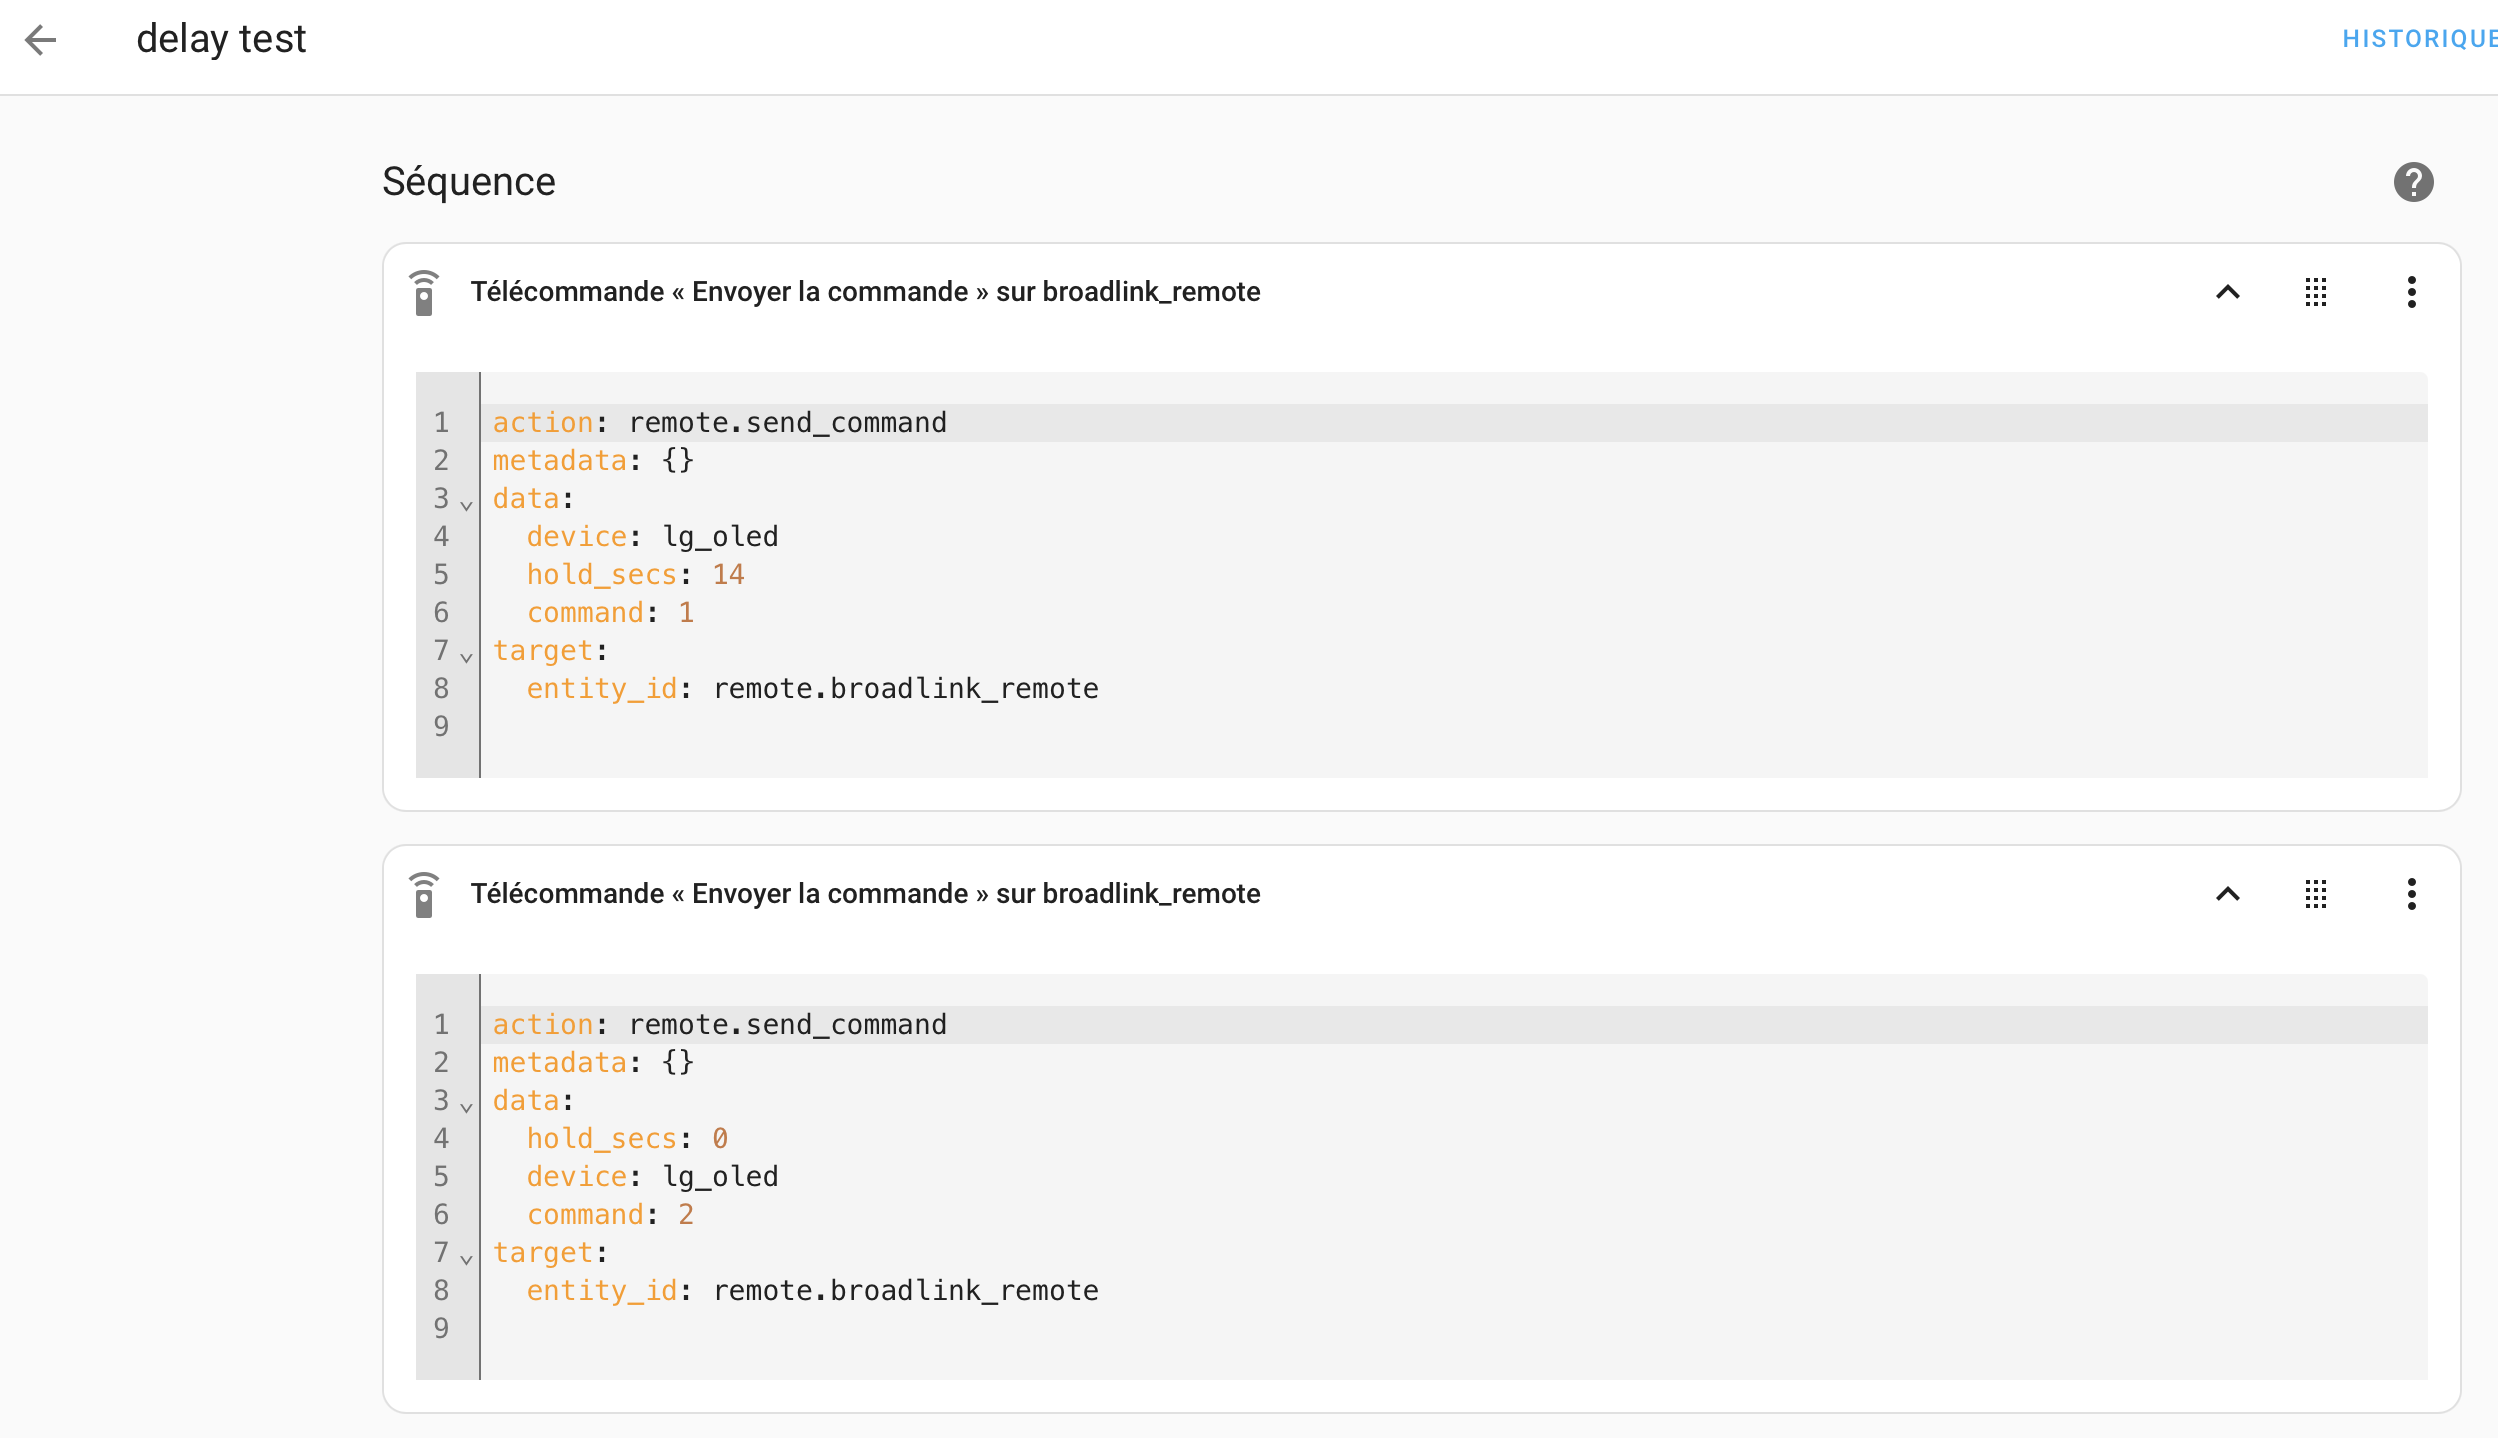Click the second action's title text
The height and width of the screenshot is (1438, 2498).
point(865,894)
